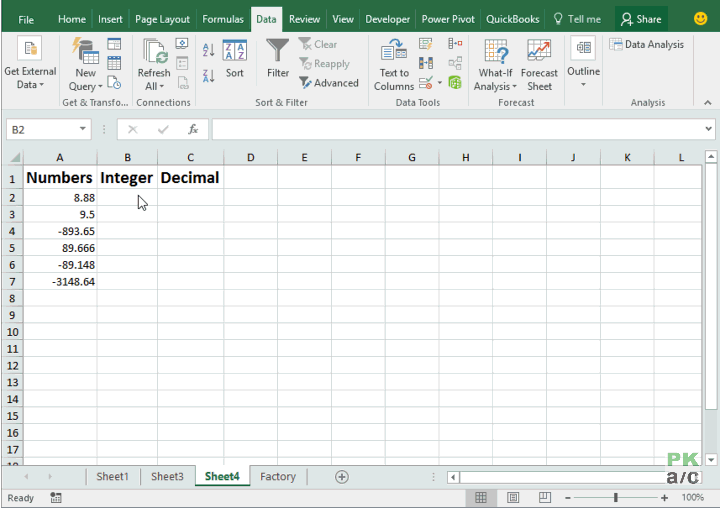This screenshot has width=720, height=508.
Task: Click the Zoom In plus button
Action: (664, 497)
